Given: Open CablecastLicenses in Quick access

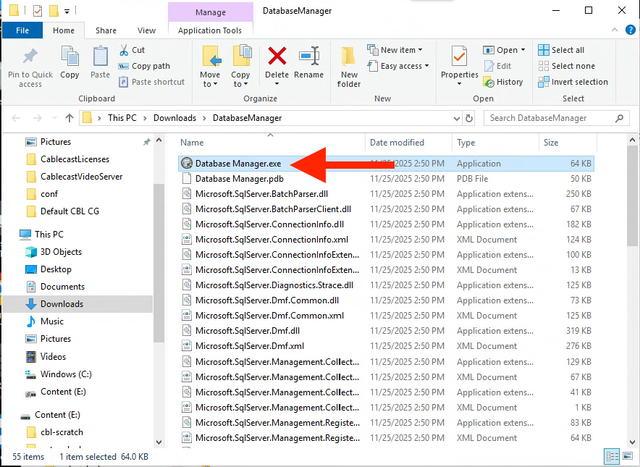Looking at the screenshot, I should point(75,159).
